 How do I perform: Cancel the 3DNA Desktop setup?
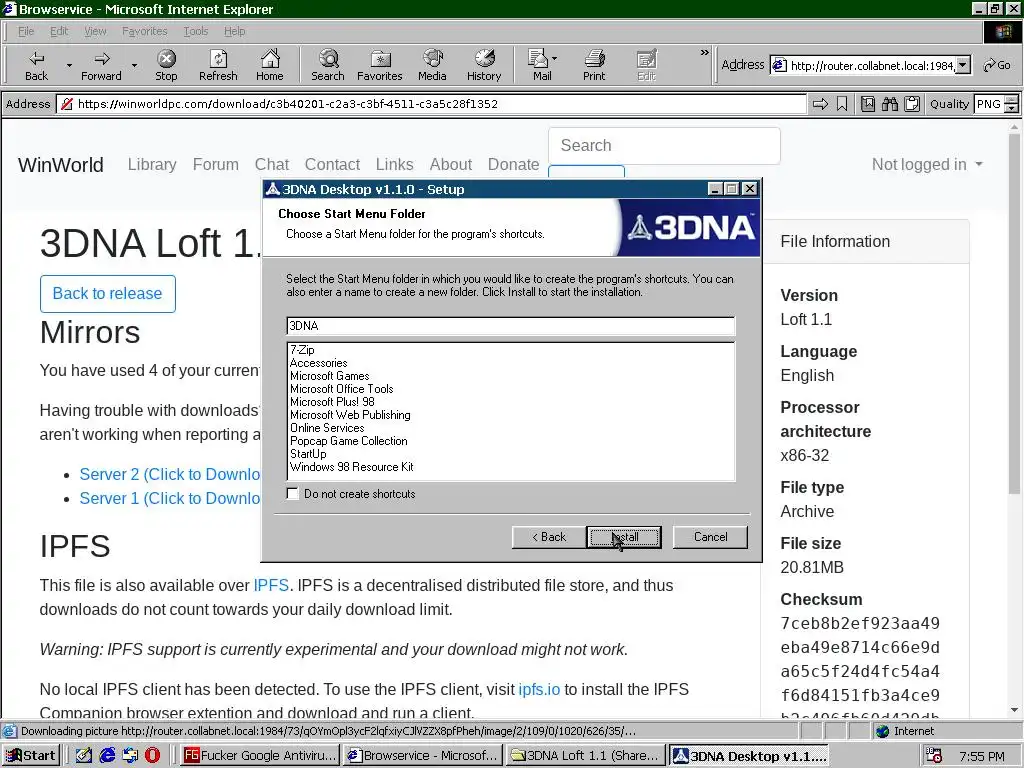[710, 537]
